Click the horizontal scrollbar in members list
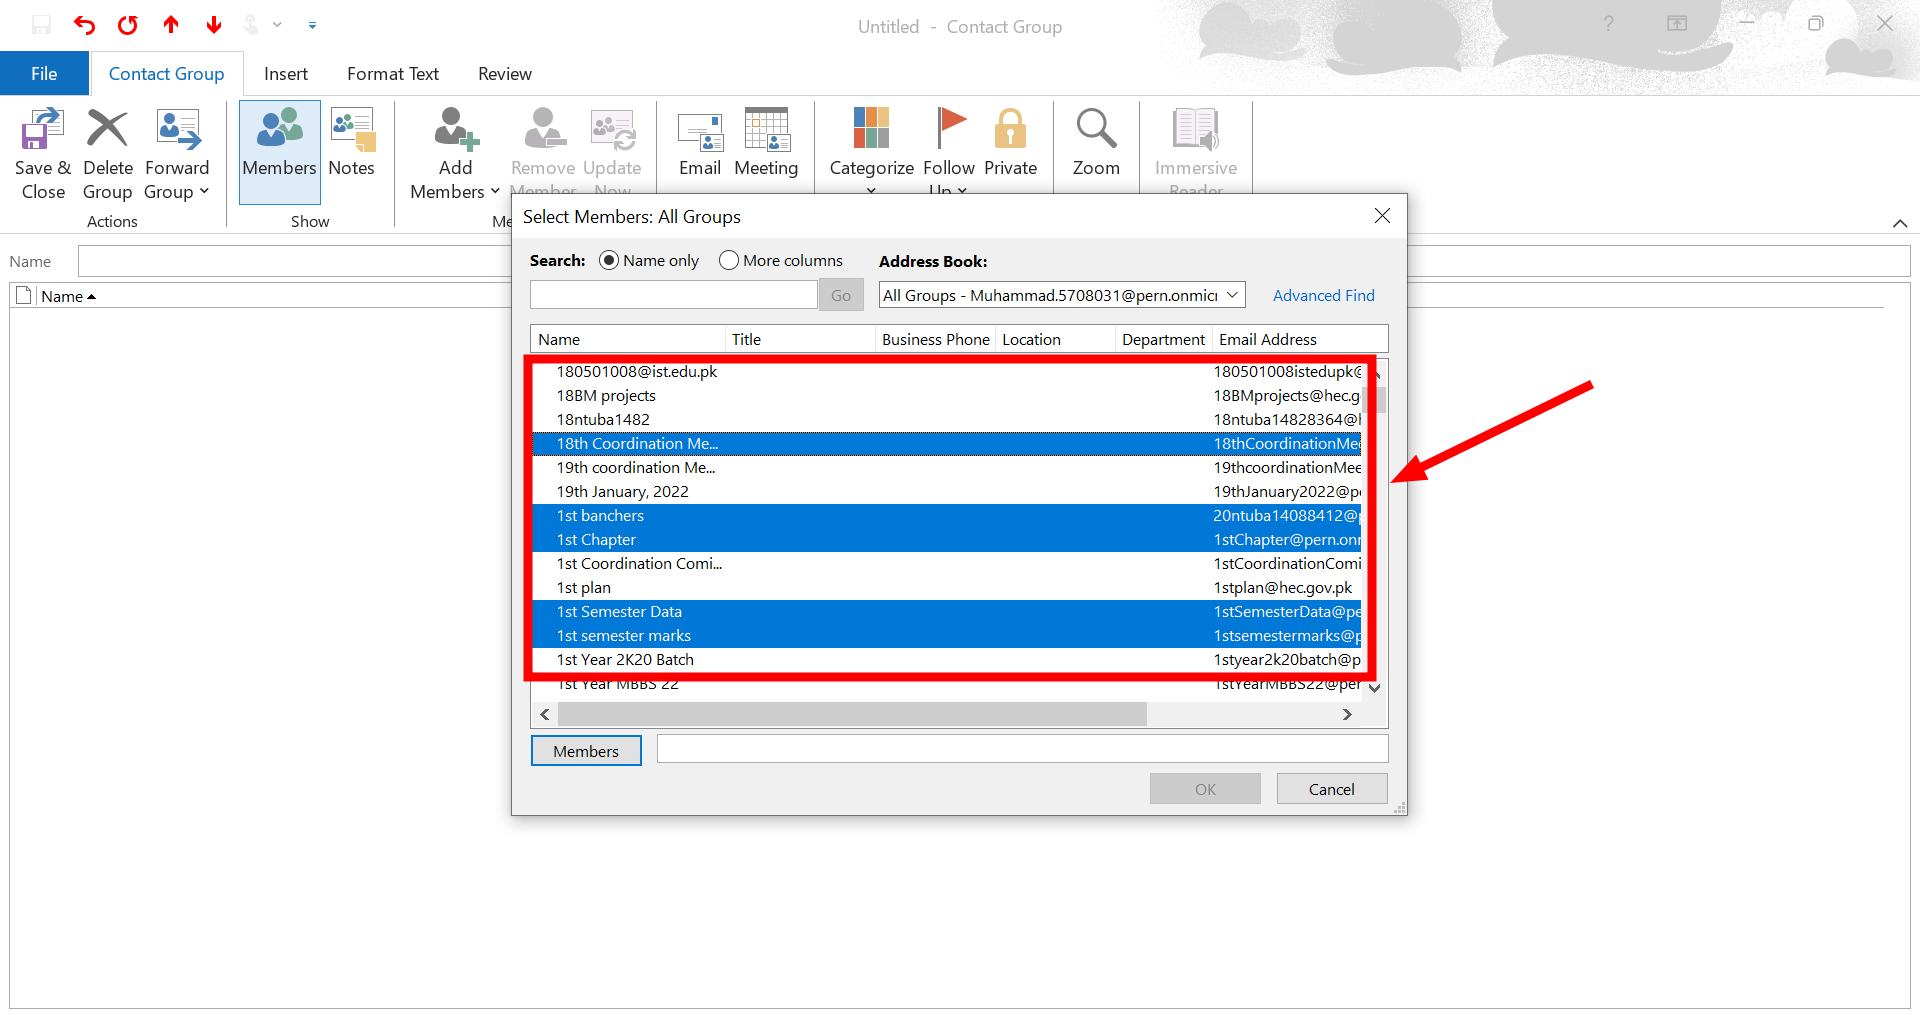 click(852, 714)
